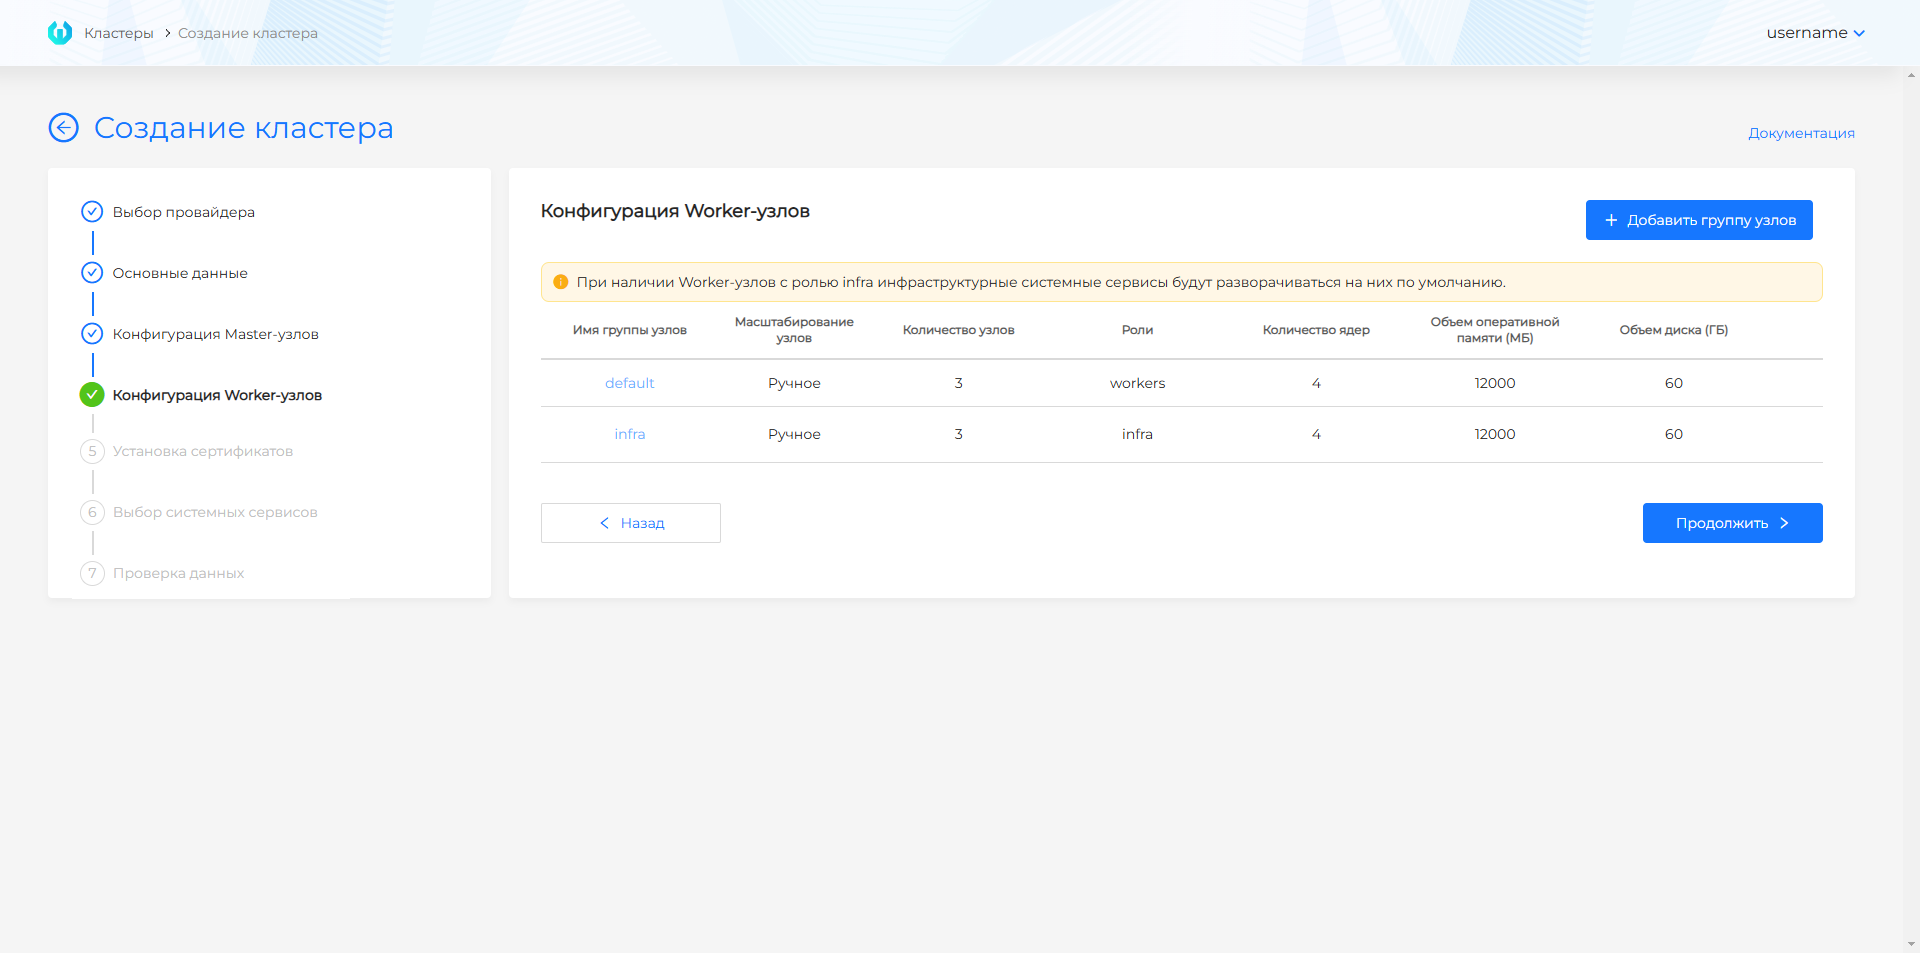Click the back arrow beside page title
Screen dimensions: 1920x953
[63, 128]
